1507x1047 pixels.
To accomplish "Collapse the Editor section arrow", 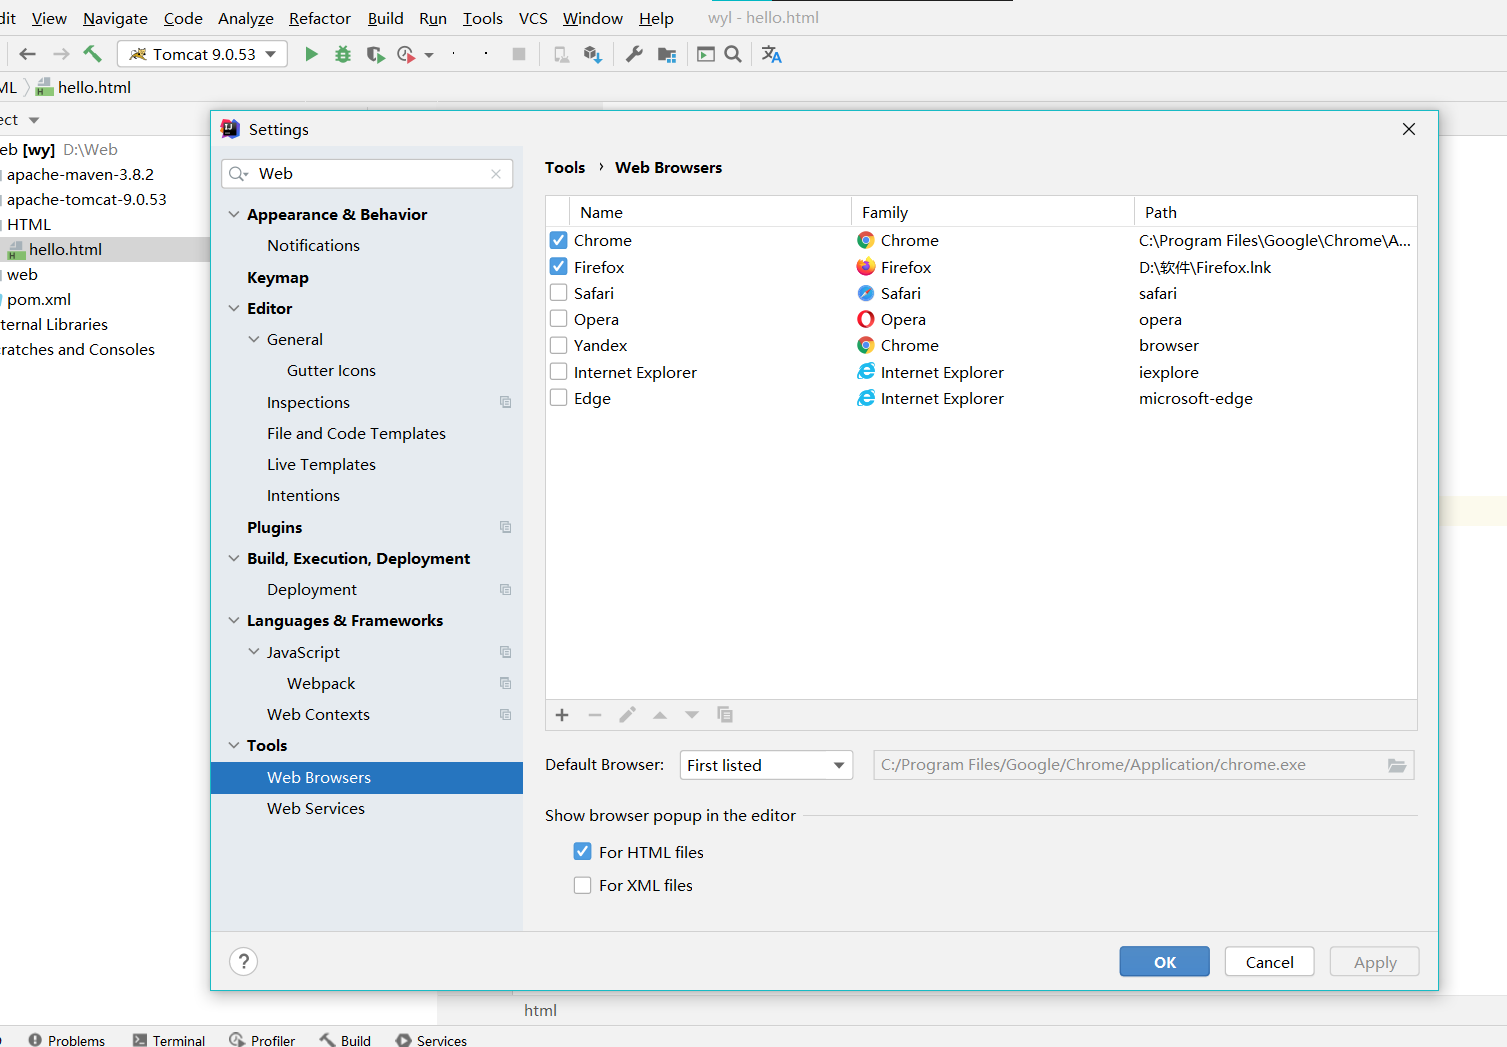I will click(234, 308).
